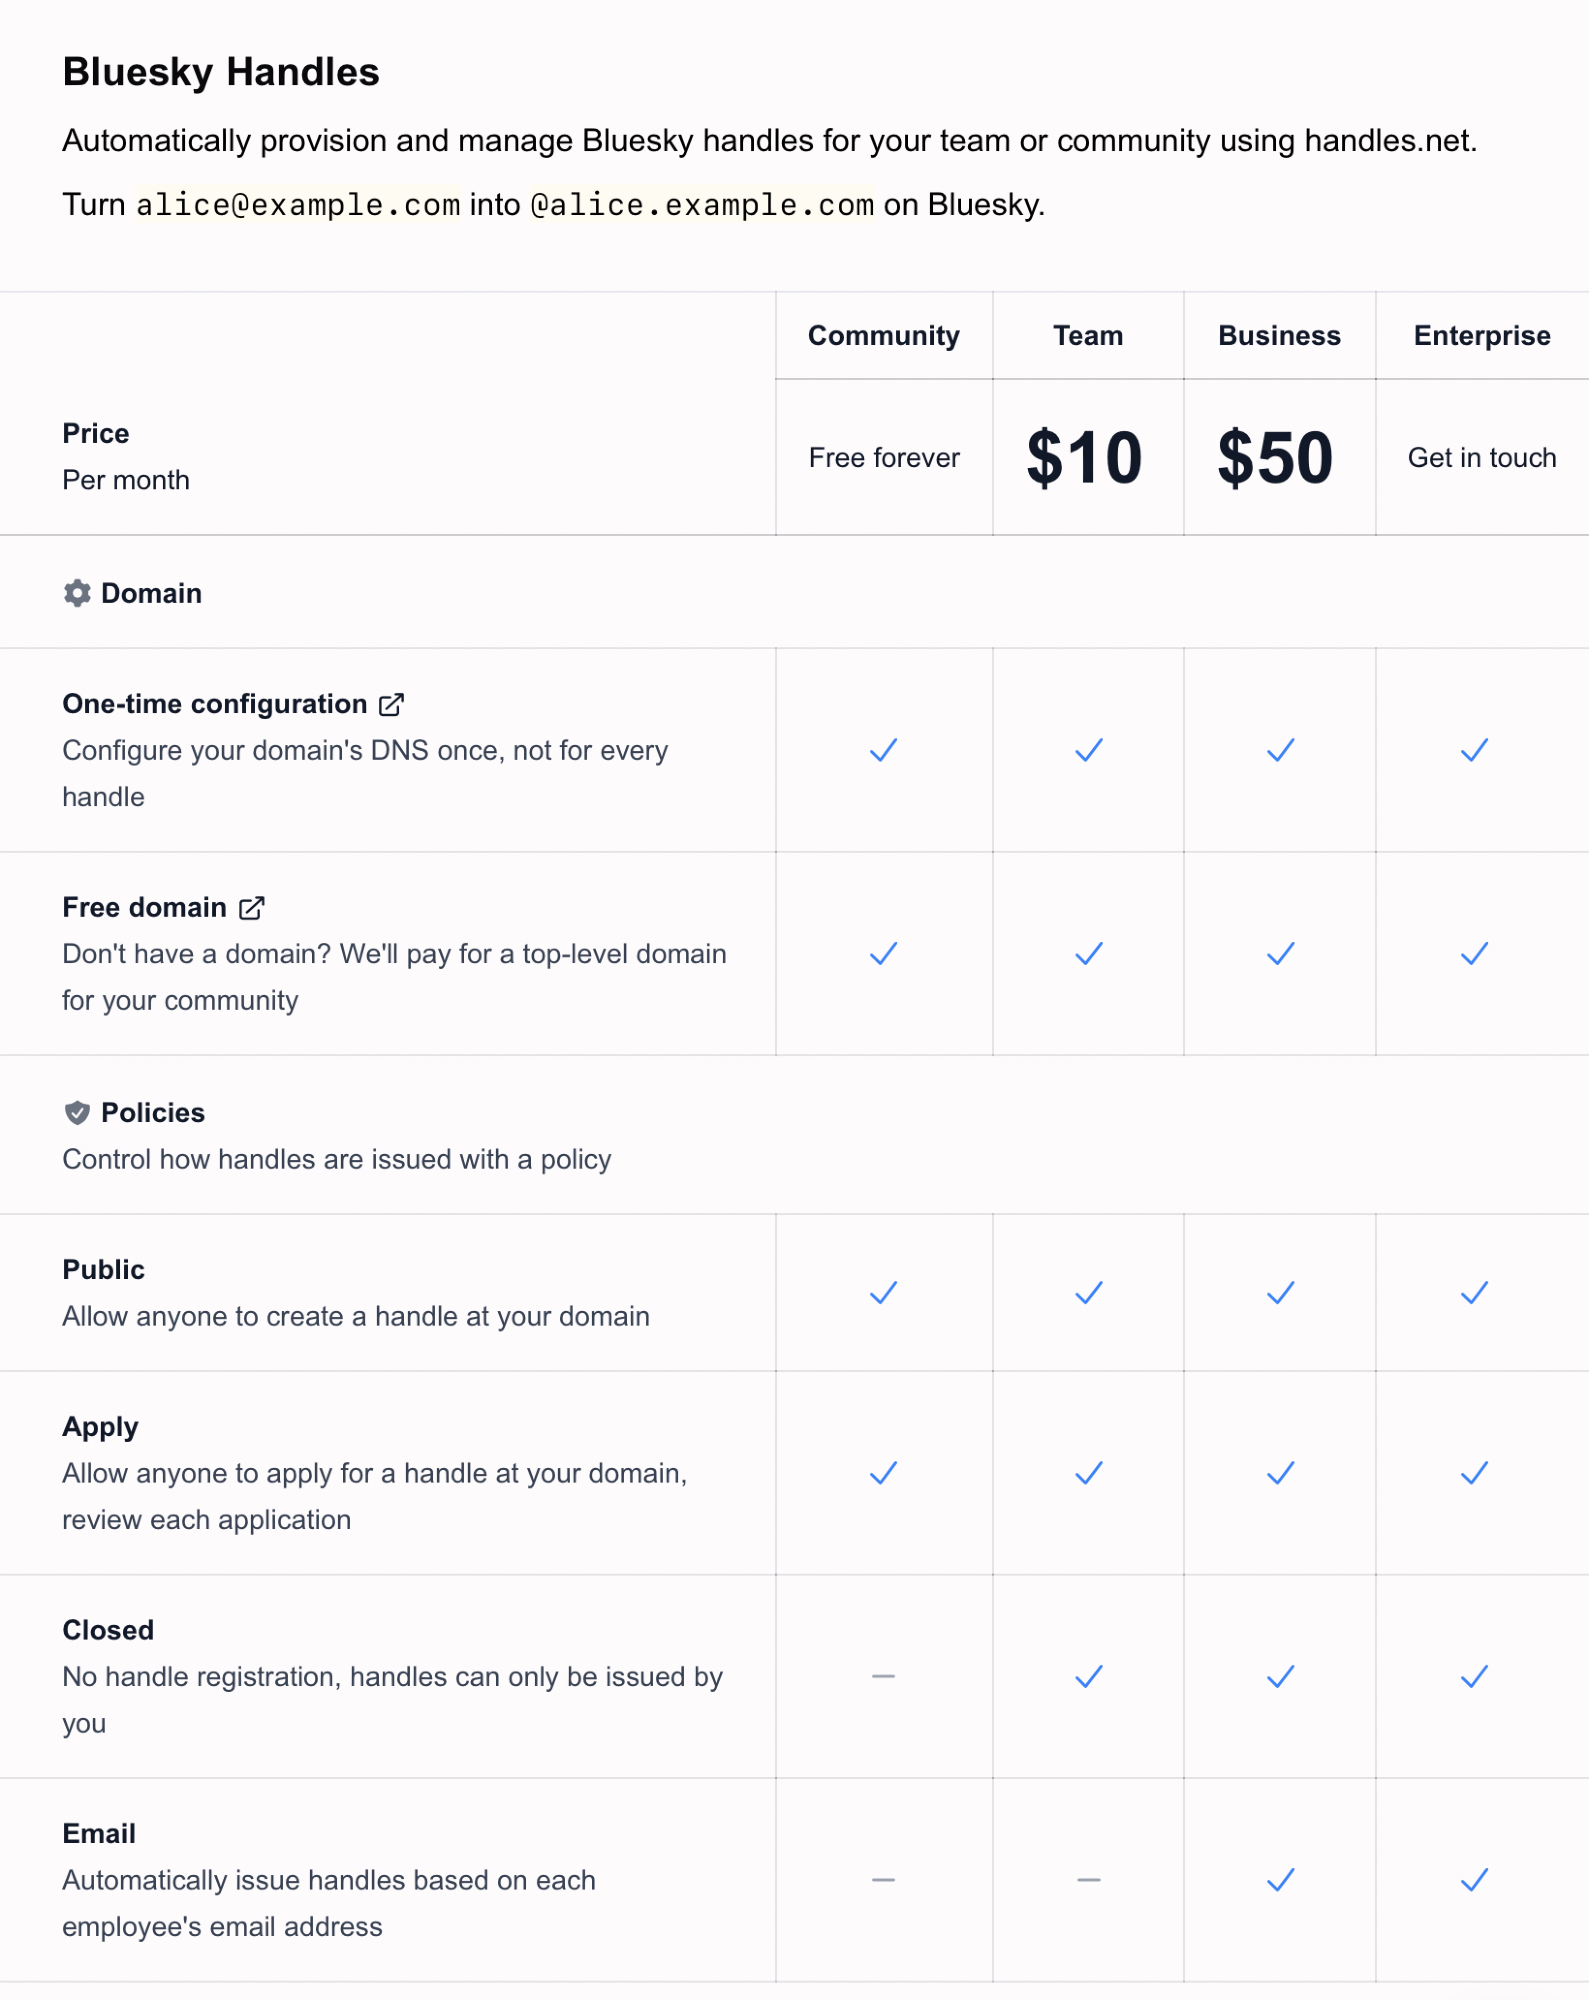Screen dimensions: 1589x2000
Task: Click Team dash in Email row
Action: pyautogui.click(x=1088, y=1880)
